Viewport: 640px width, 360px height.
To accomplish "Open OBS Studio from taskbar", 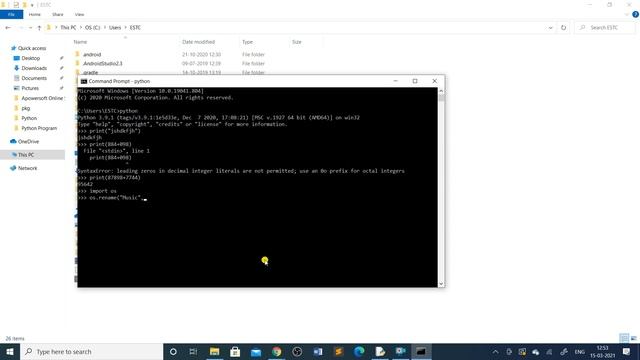I will point(297,351).
